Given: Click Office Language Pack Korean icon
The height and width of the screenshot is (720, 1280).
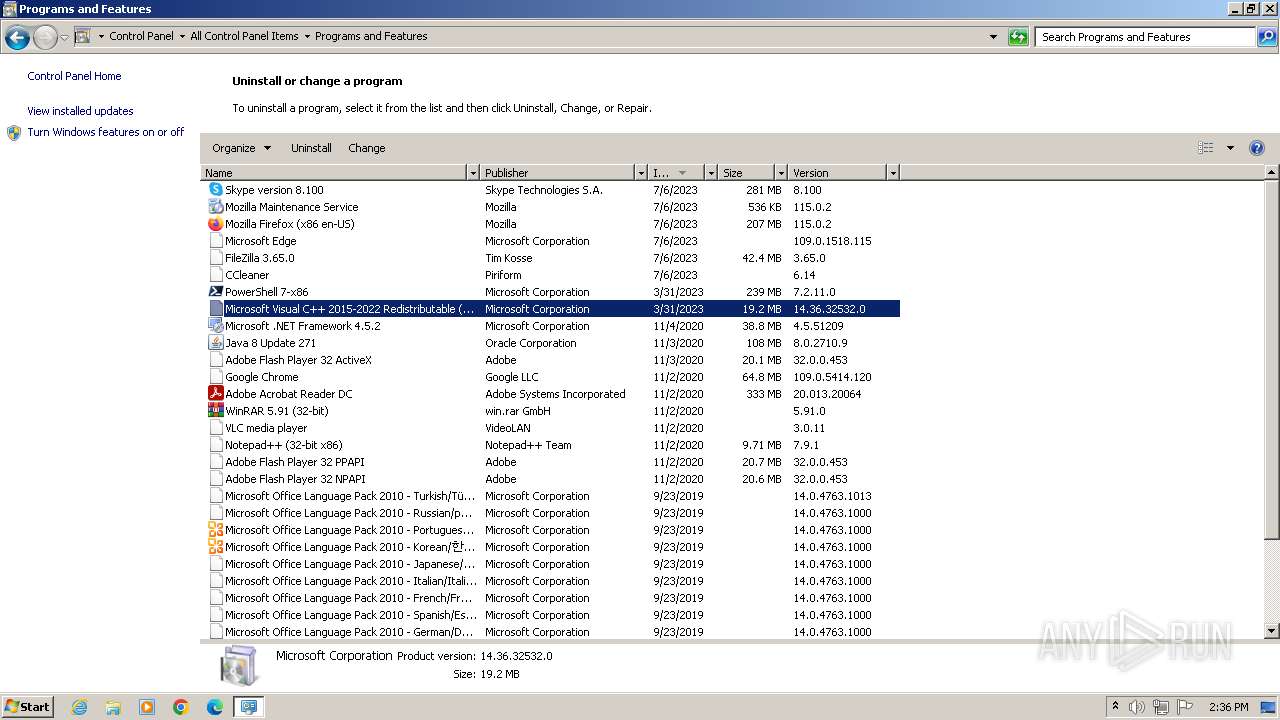Looking at the screenshot, I should (215, 547).
